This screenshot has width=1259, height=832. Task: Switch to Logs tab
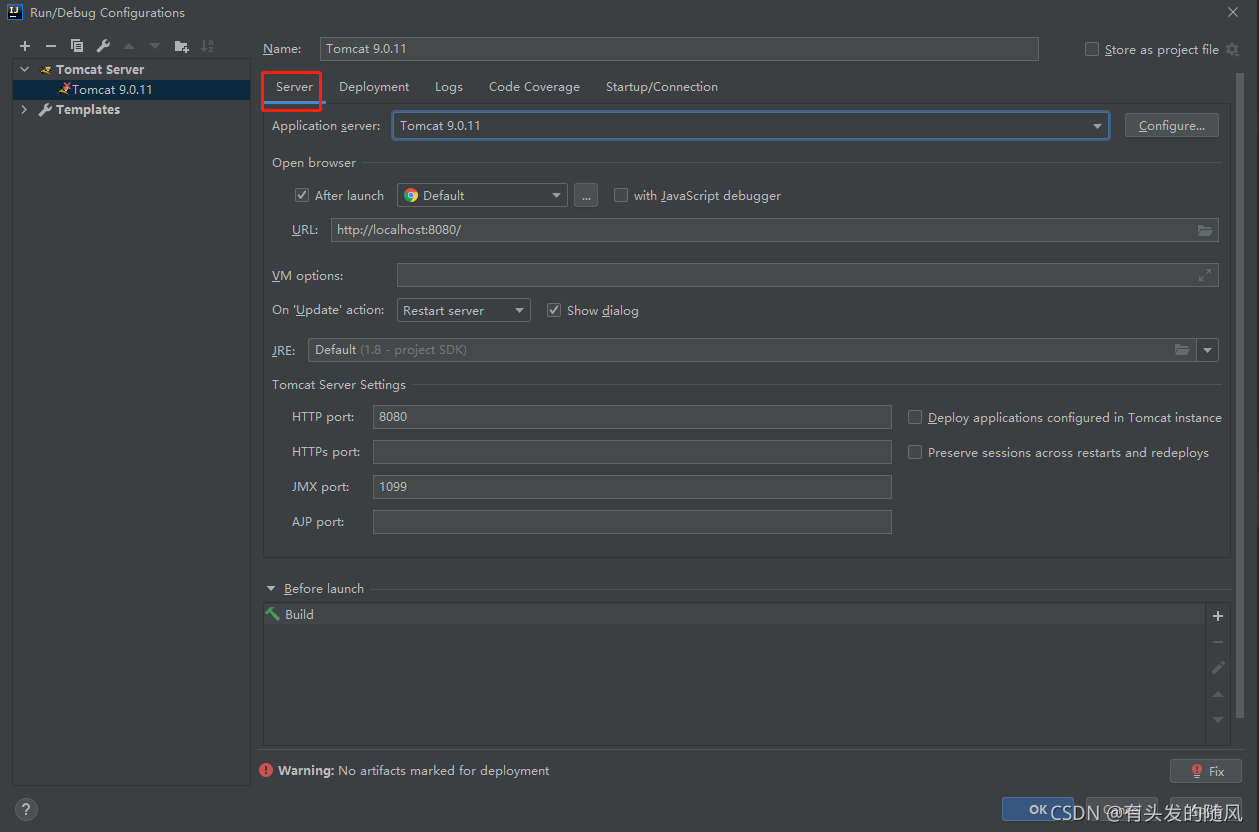(x=449, y=87)
